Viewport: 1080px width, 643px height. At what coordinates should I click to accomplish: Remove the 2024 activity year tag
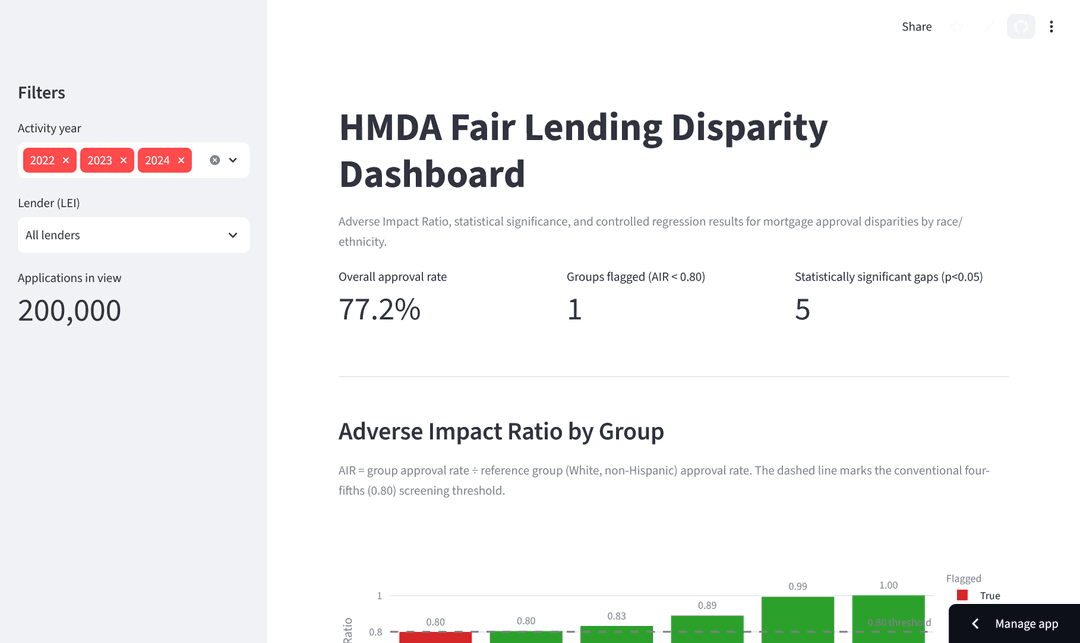tap(181, 160)
